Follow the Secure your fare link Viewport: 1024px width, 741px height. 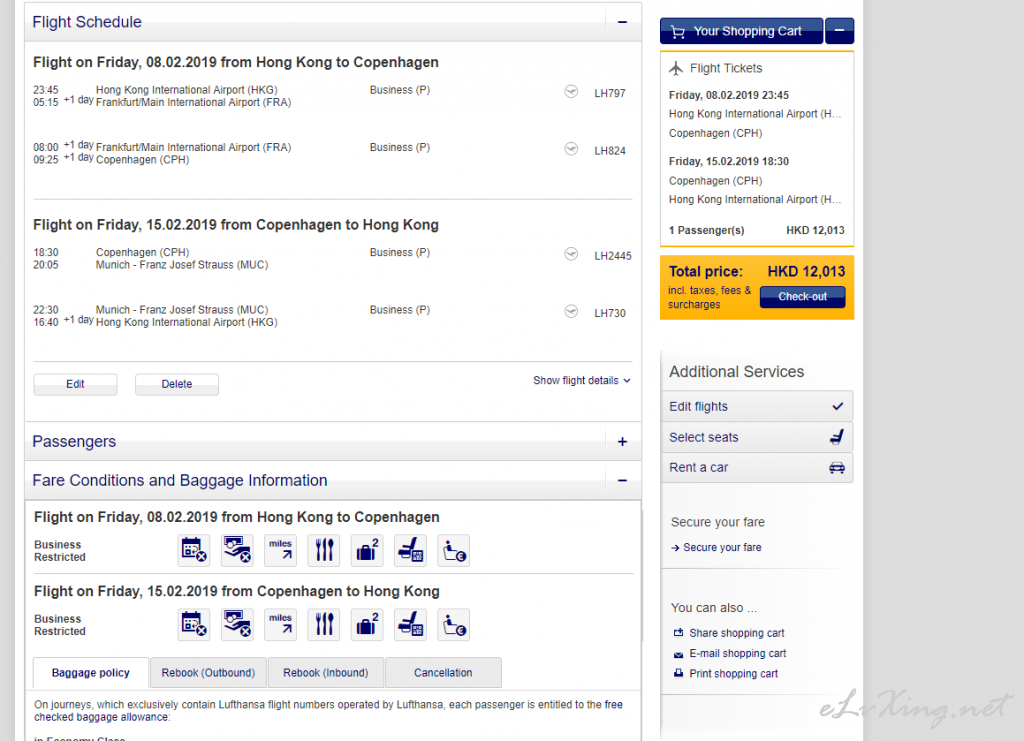click(722, 547)
